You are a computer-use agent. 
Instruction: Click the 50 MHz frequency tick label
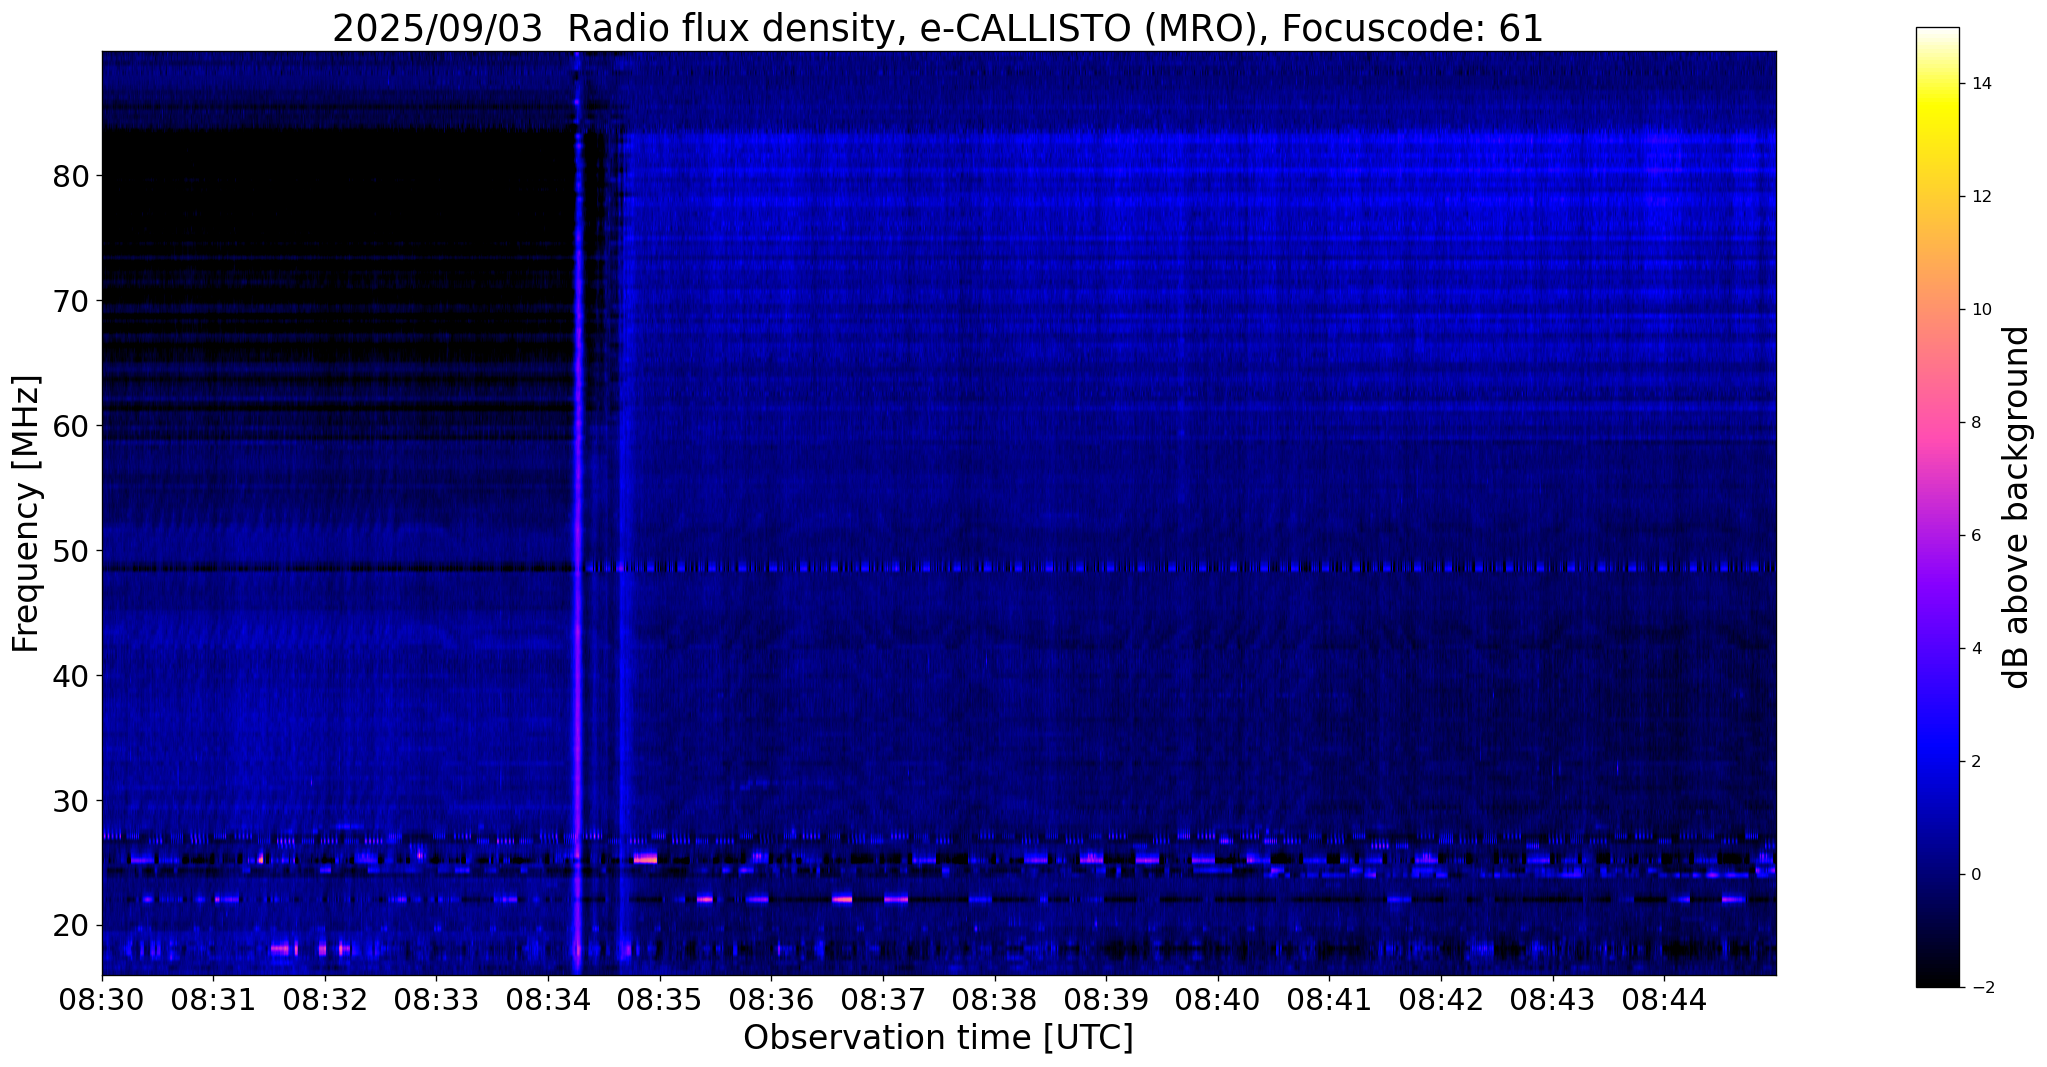[70, 551]
